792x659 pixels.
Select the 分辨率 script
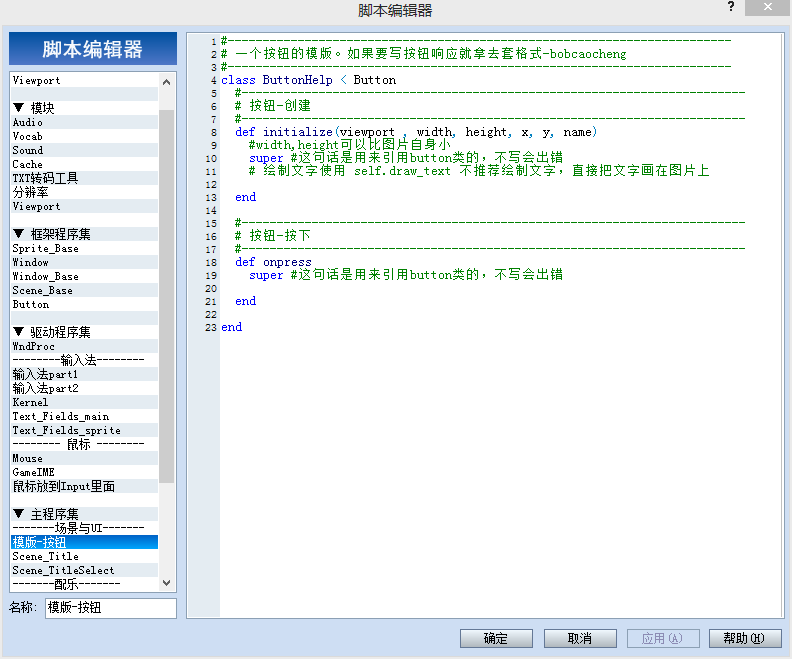click(84, 192)
